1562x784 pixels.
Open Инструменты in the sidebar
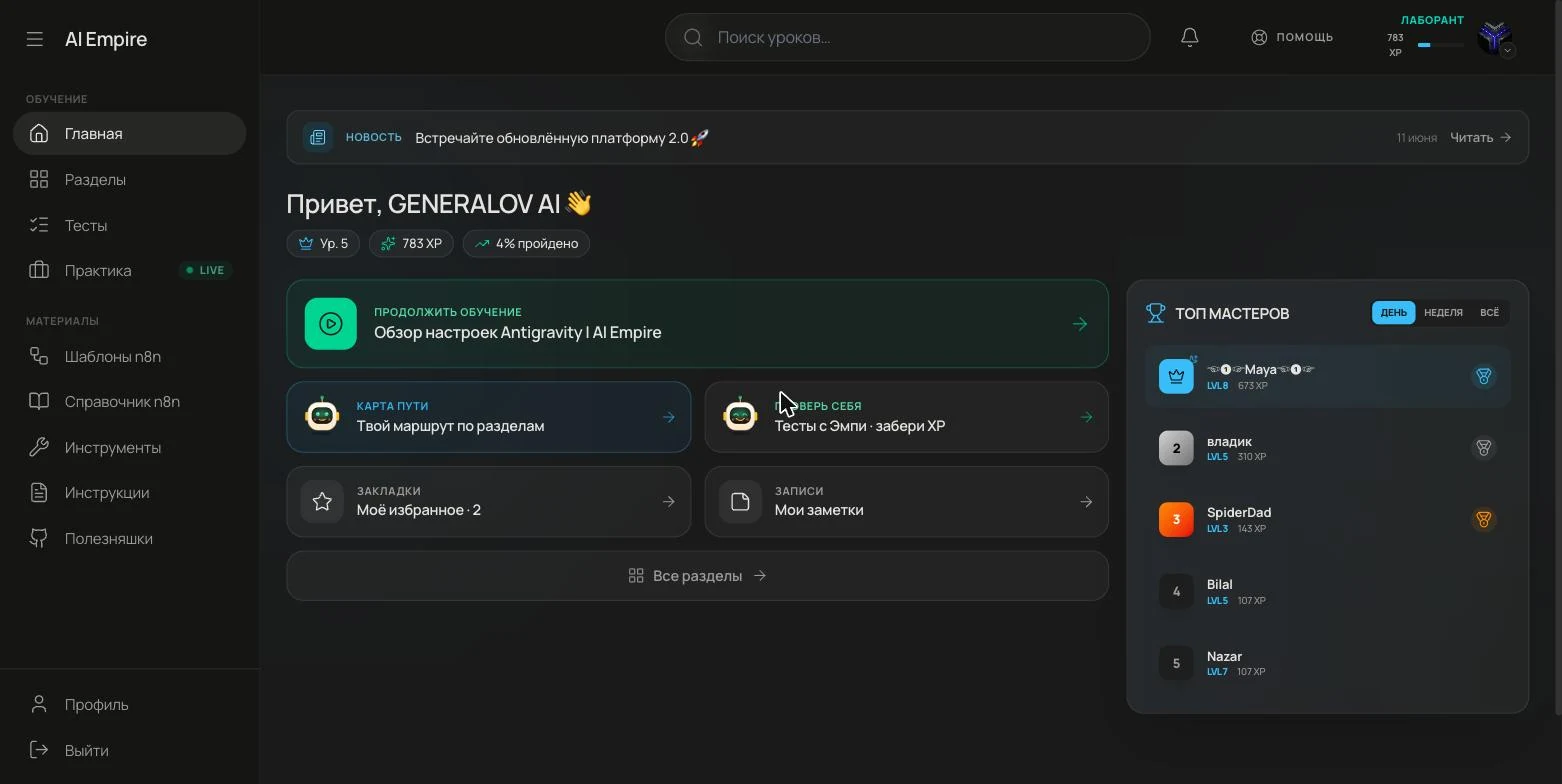(x=130, y=447)
